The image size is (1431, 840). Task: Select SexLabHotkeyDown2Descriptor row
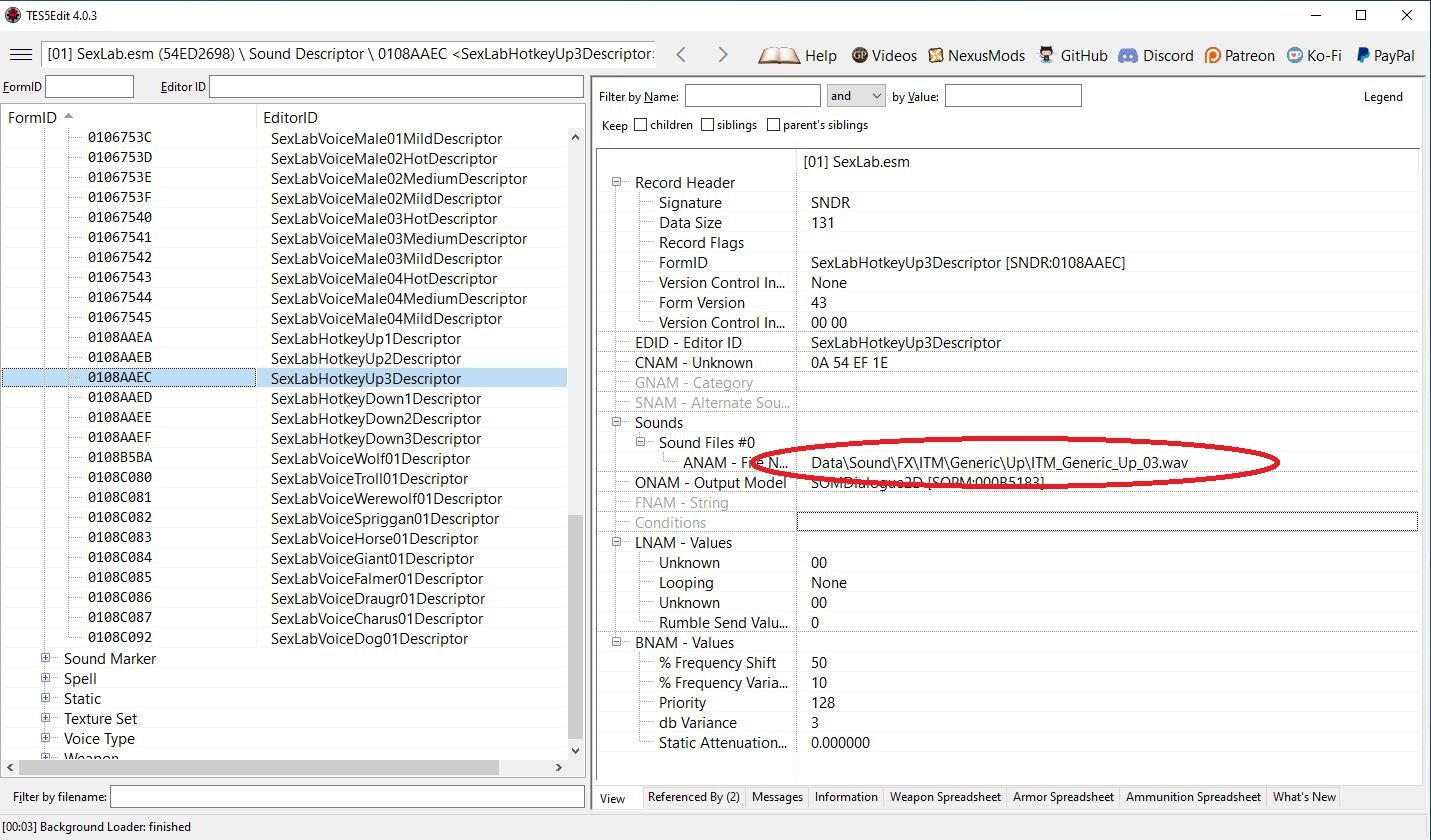284,418
